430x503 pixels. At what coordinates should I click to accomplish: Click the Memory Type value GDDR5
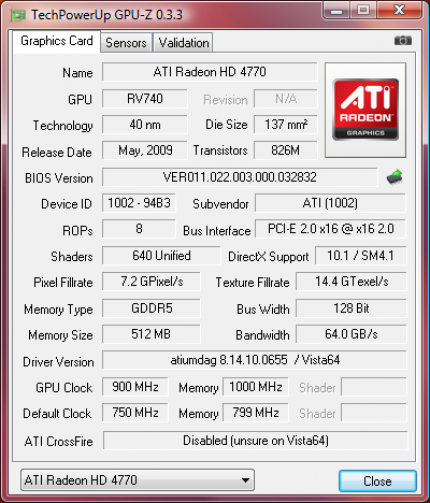(x=151, y=308)
